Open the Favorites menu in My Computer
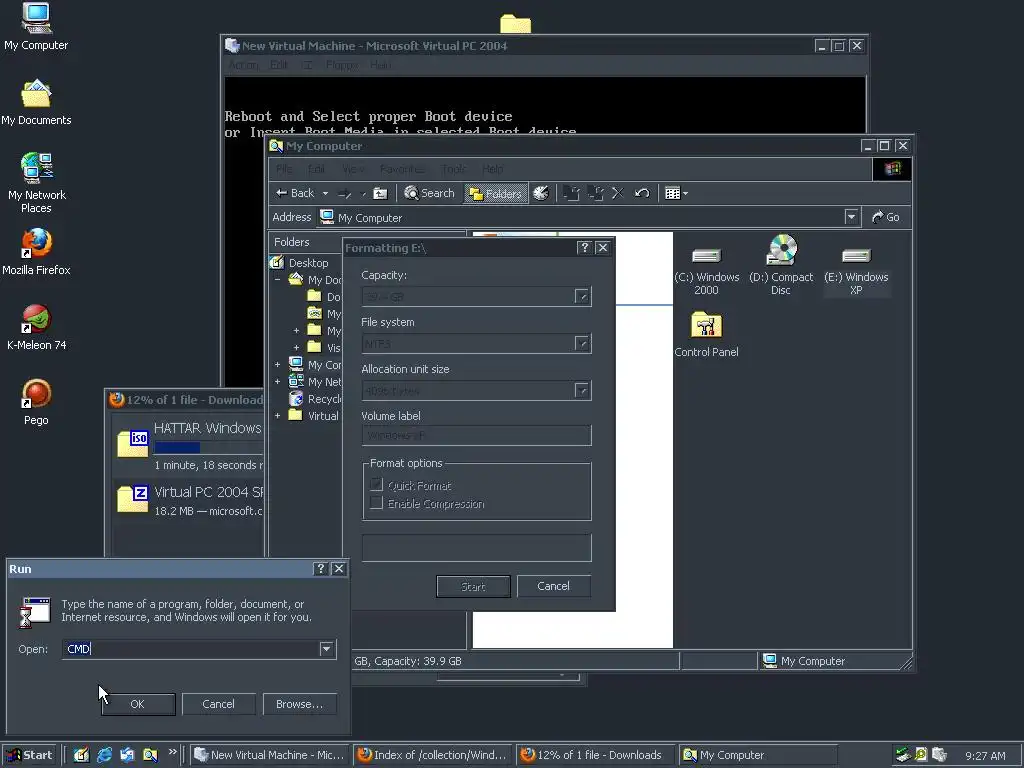Screen dimensions: 1024x768 [x=401, y=169]
